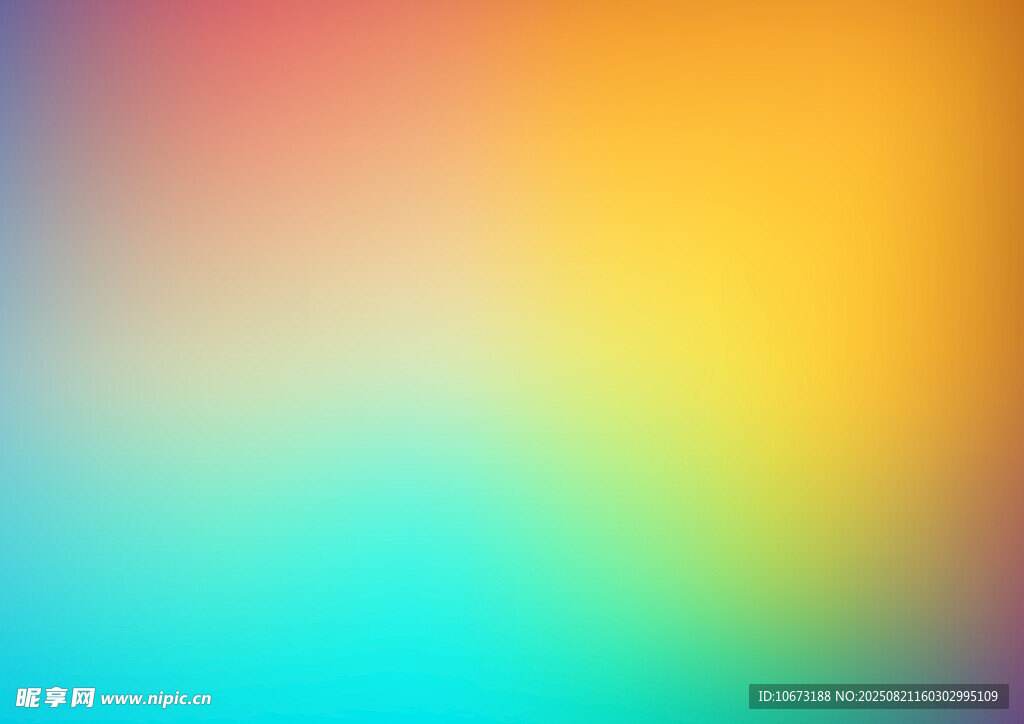
Task: Click the ID:10673188 label text
Action: tap(794, 696)
